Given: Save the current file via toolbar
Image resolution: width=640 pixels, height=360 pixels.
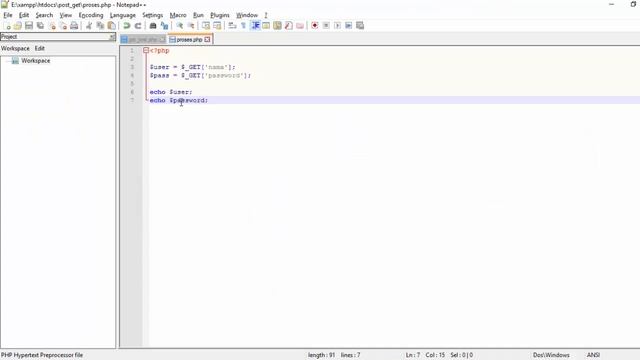Looking at the screenshot, I should (29, 26).
